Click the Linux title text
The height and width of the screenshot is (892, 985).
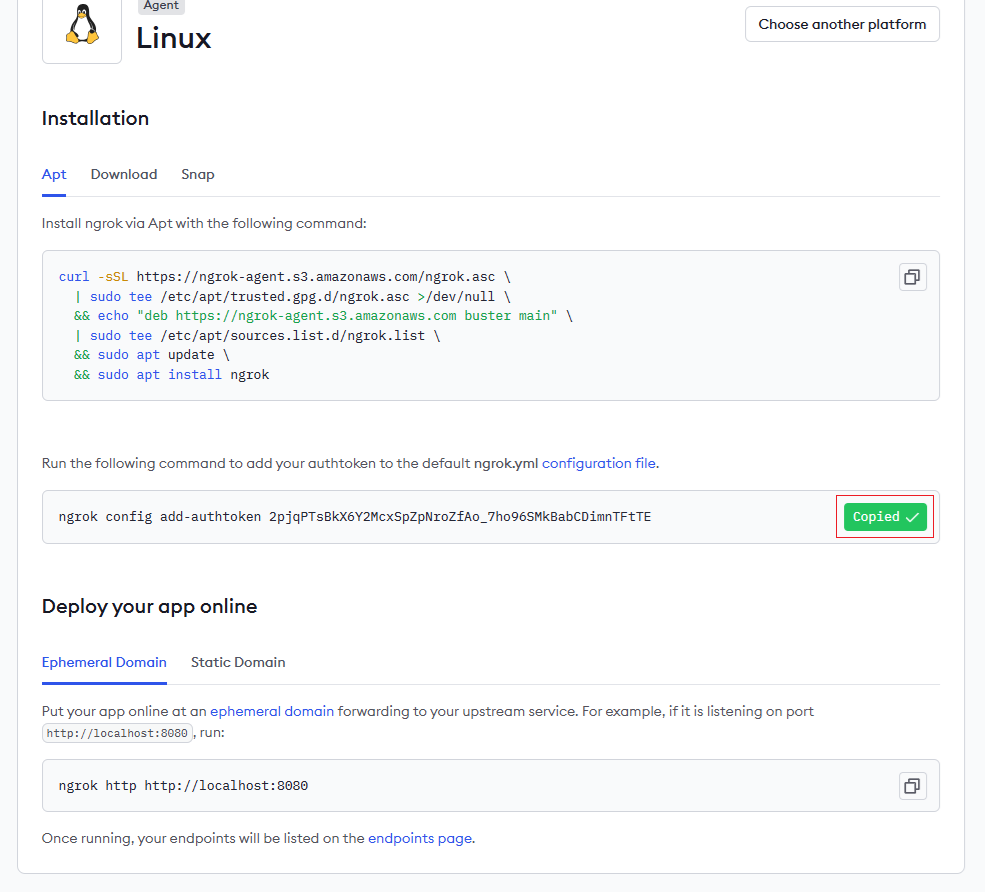click(x=174, y=38)
